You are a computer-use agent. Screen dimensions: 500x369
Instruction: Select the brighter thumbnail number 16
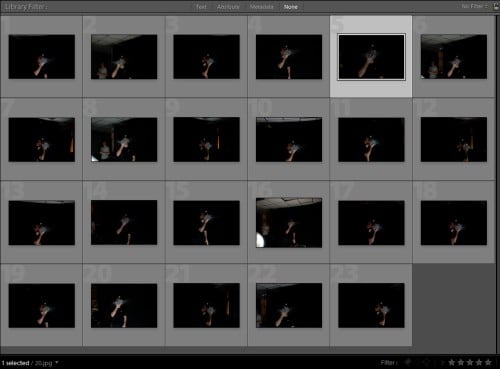click(x=289, y=223)
